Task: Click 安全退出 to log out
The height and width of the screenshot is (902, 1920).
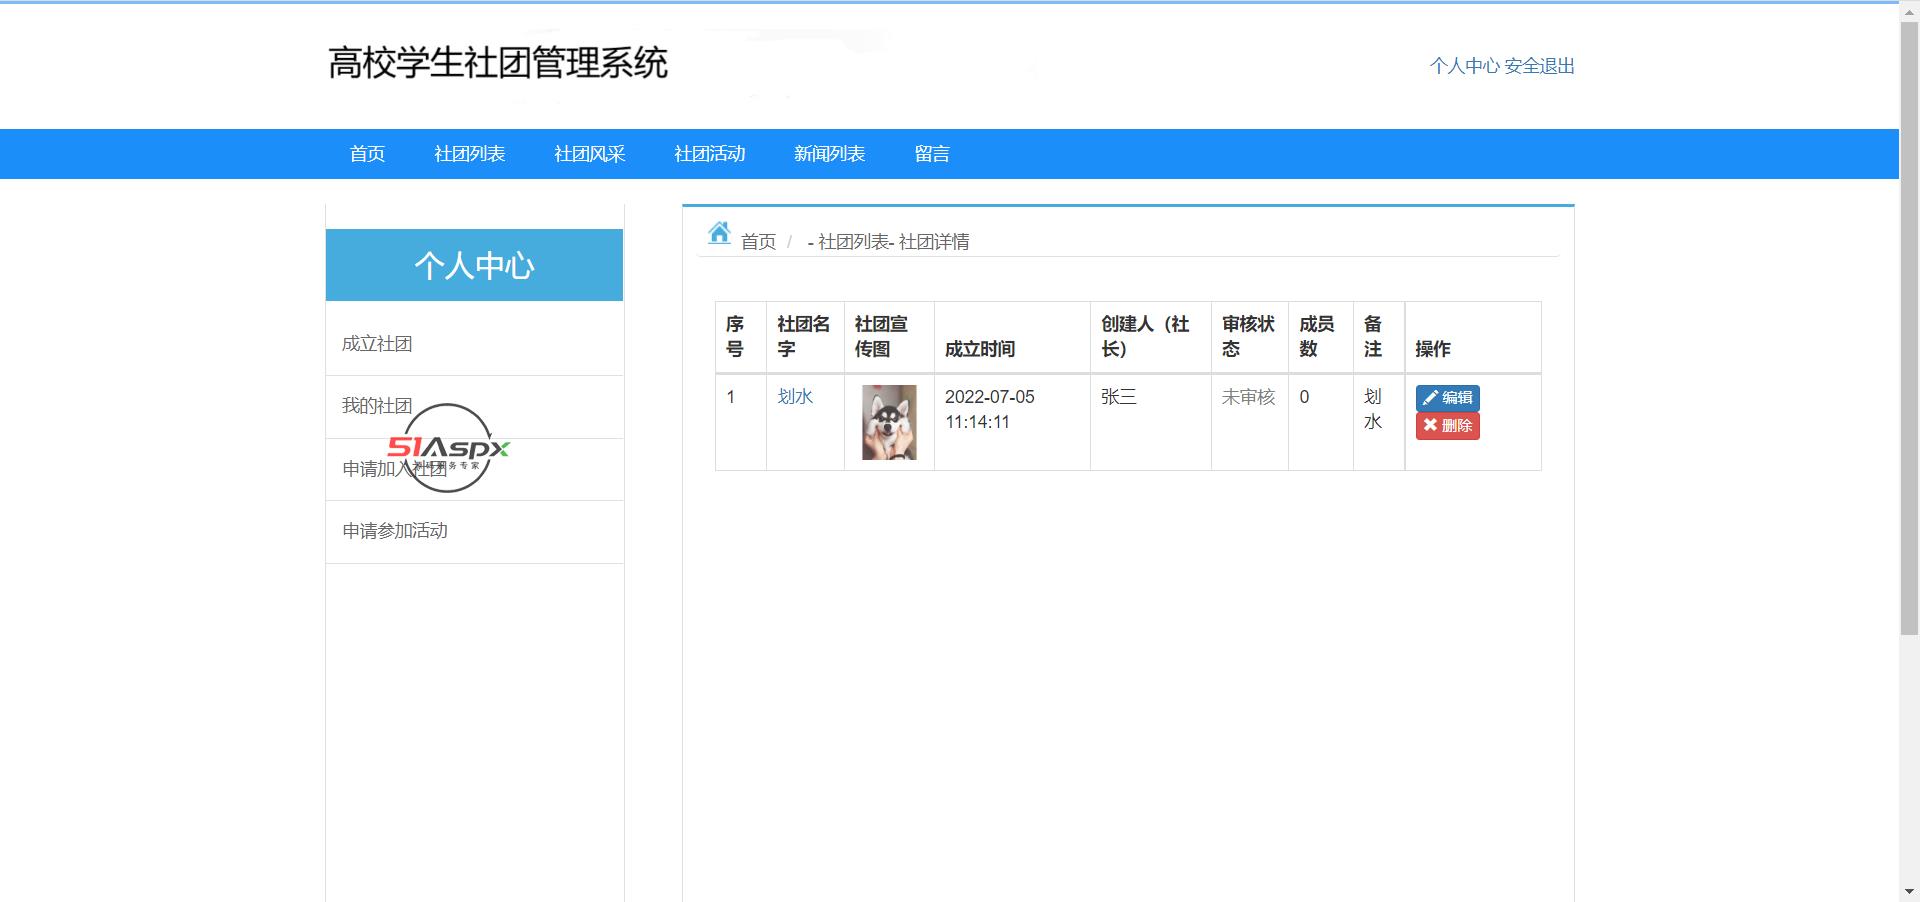Action: tap(1540, 66)
